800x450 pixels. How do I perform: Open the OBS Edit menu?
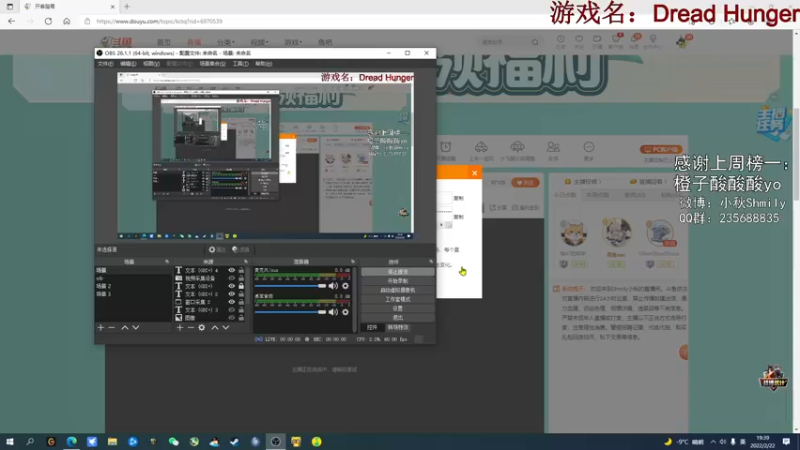(128, 64)
